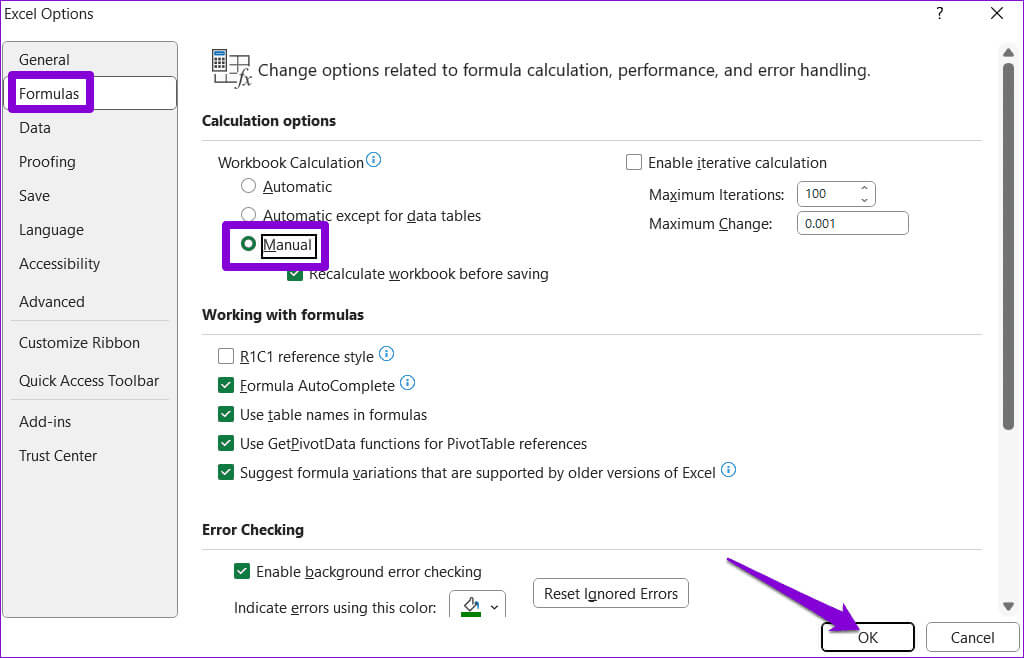Switch to the Proofing category
This screenshot has width=1024, height=658.
[47, 161]
